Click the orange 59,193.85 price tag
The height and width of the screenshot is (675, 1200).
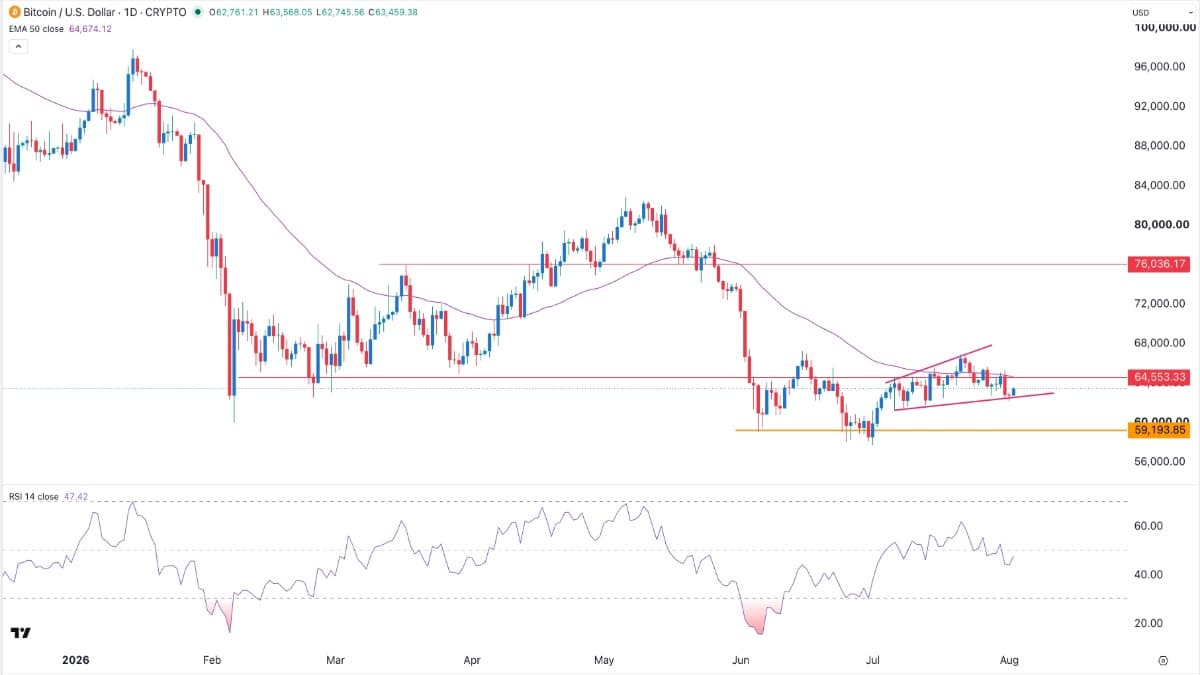coord(1159,430)
